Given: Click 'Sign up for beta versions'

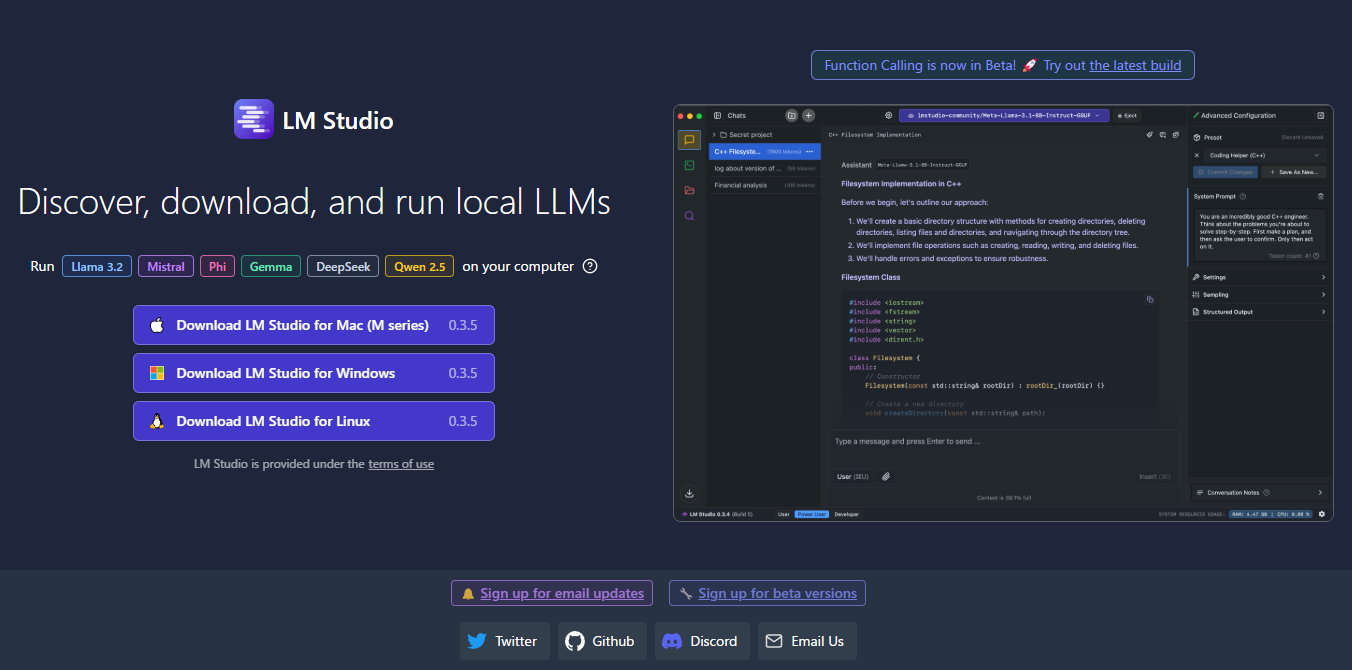Looking at the screenshot, I should [767, 593].
